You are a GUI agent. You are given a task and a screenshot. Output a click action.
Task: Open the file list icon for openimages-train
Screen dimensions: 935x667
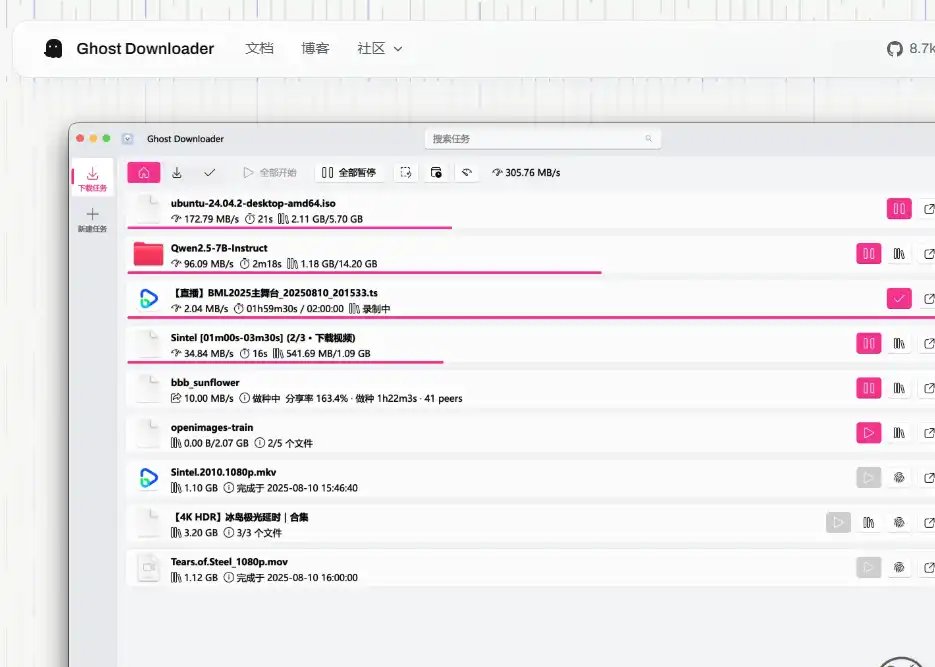click(x=899, y=433)
